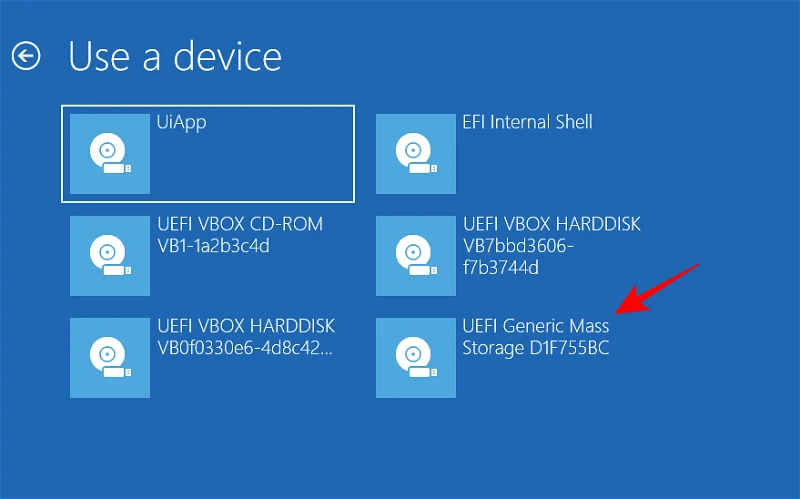
Task: Pick the UEFI VBOX HARDDISK label above VB7bbd3606
Action: pyautogui.click(x=551, y=224)
